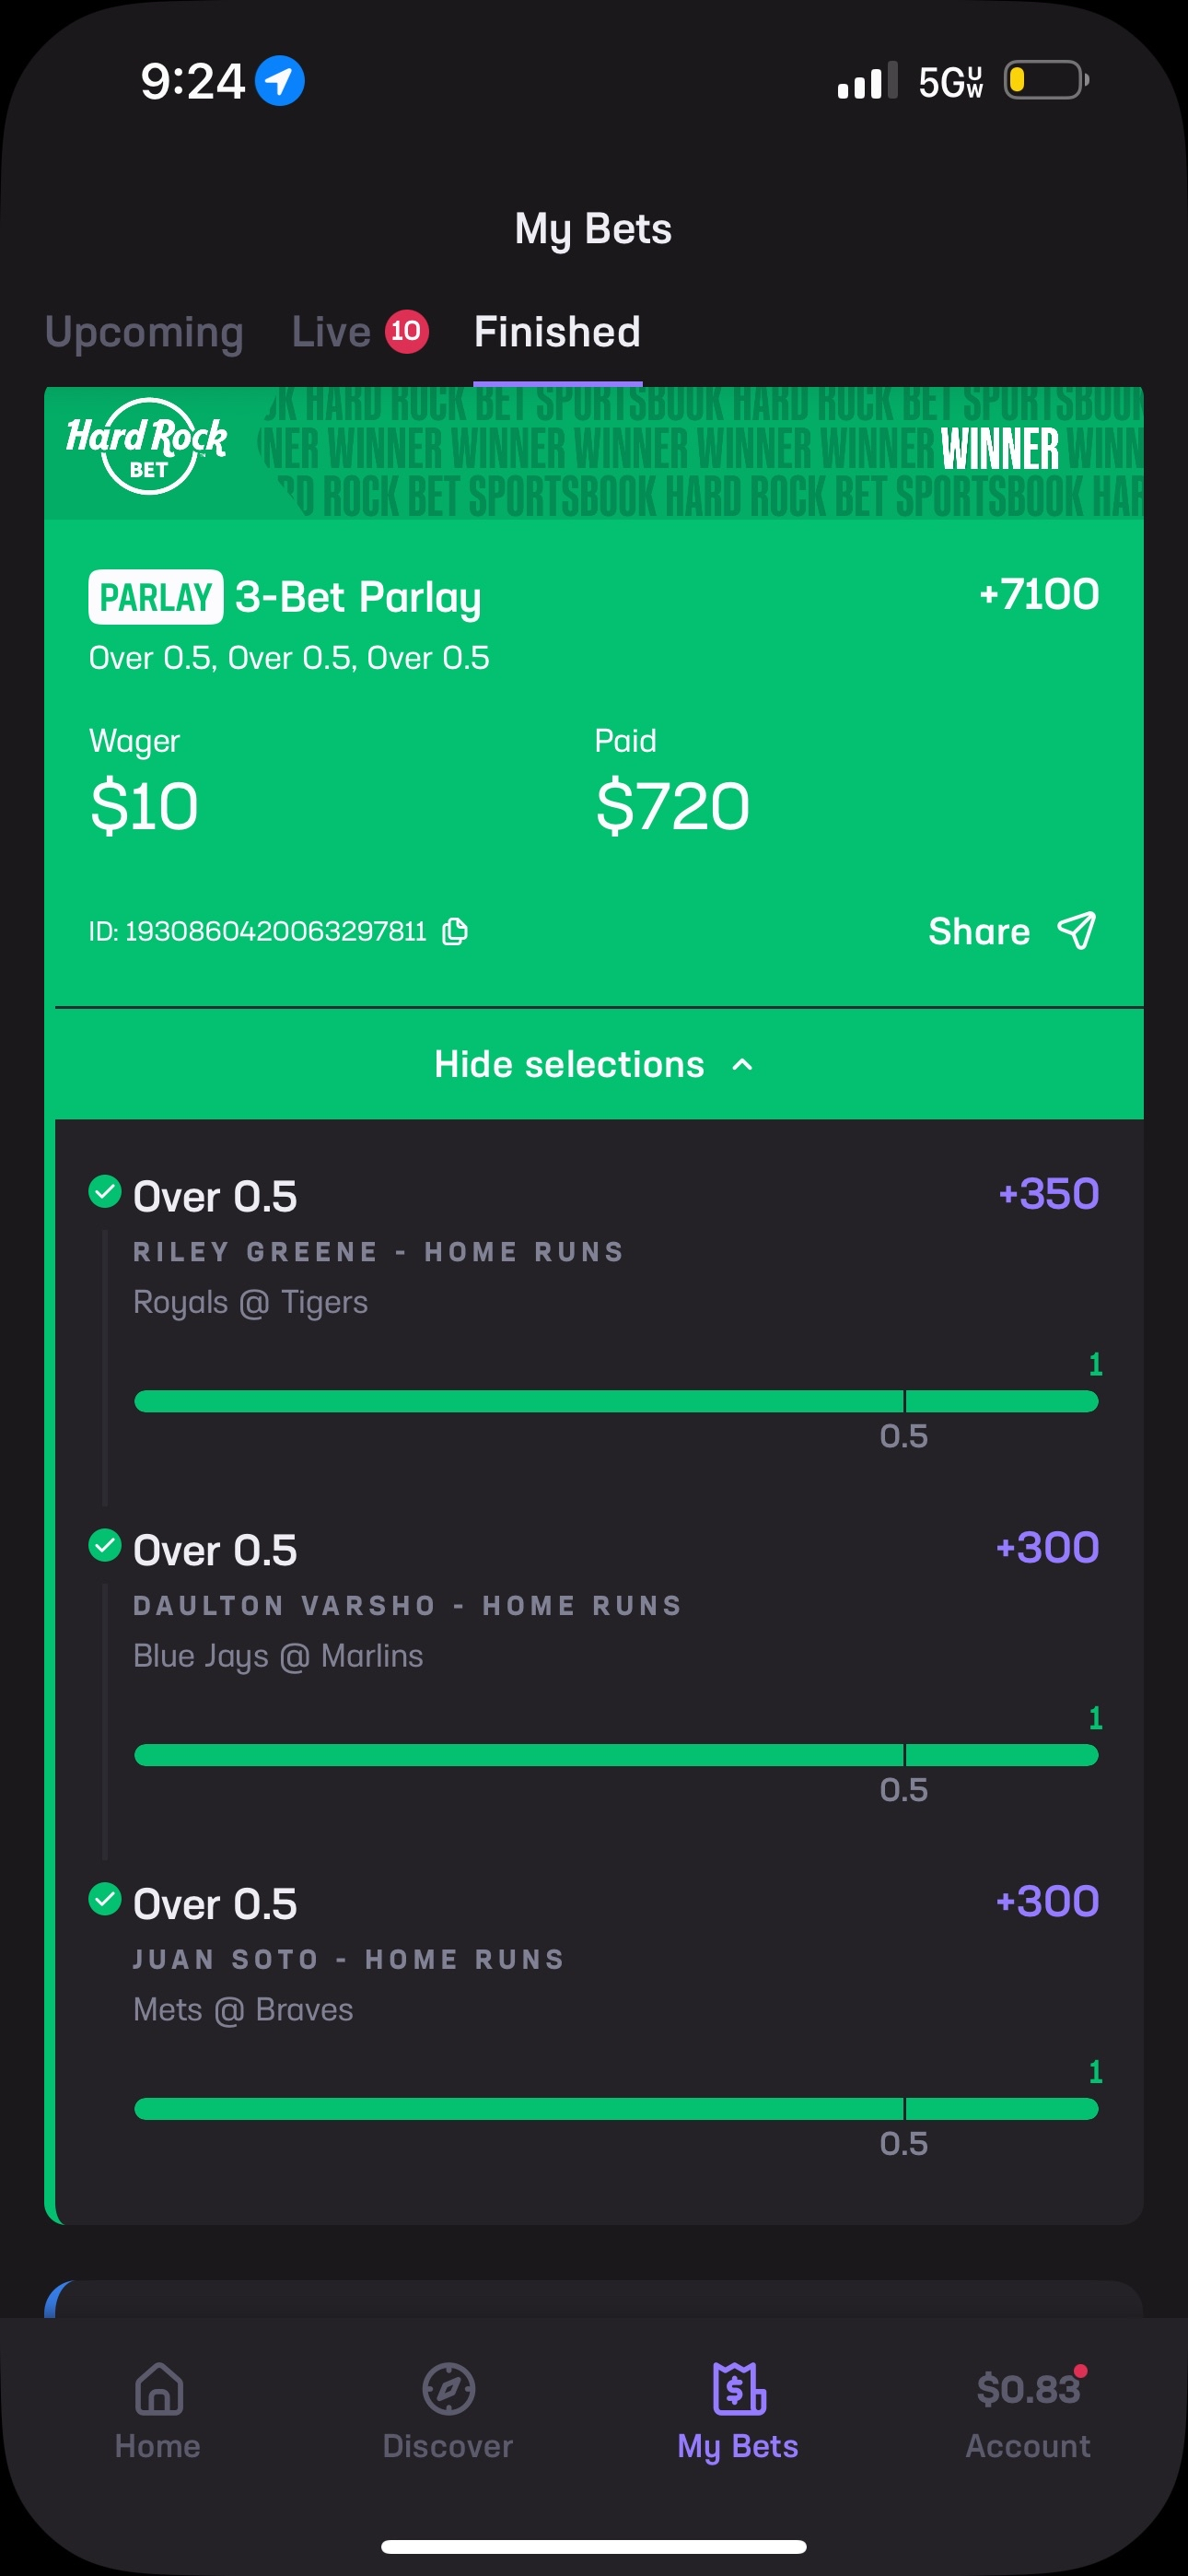Tap the red Live count badge
The image size is (1188, 2576).
point(406,331)
